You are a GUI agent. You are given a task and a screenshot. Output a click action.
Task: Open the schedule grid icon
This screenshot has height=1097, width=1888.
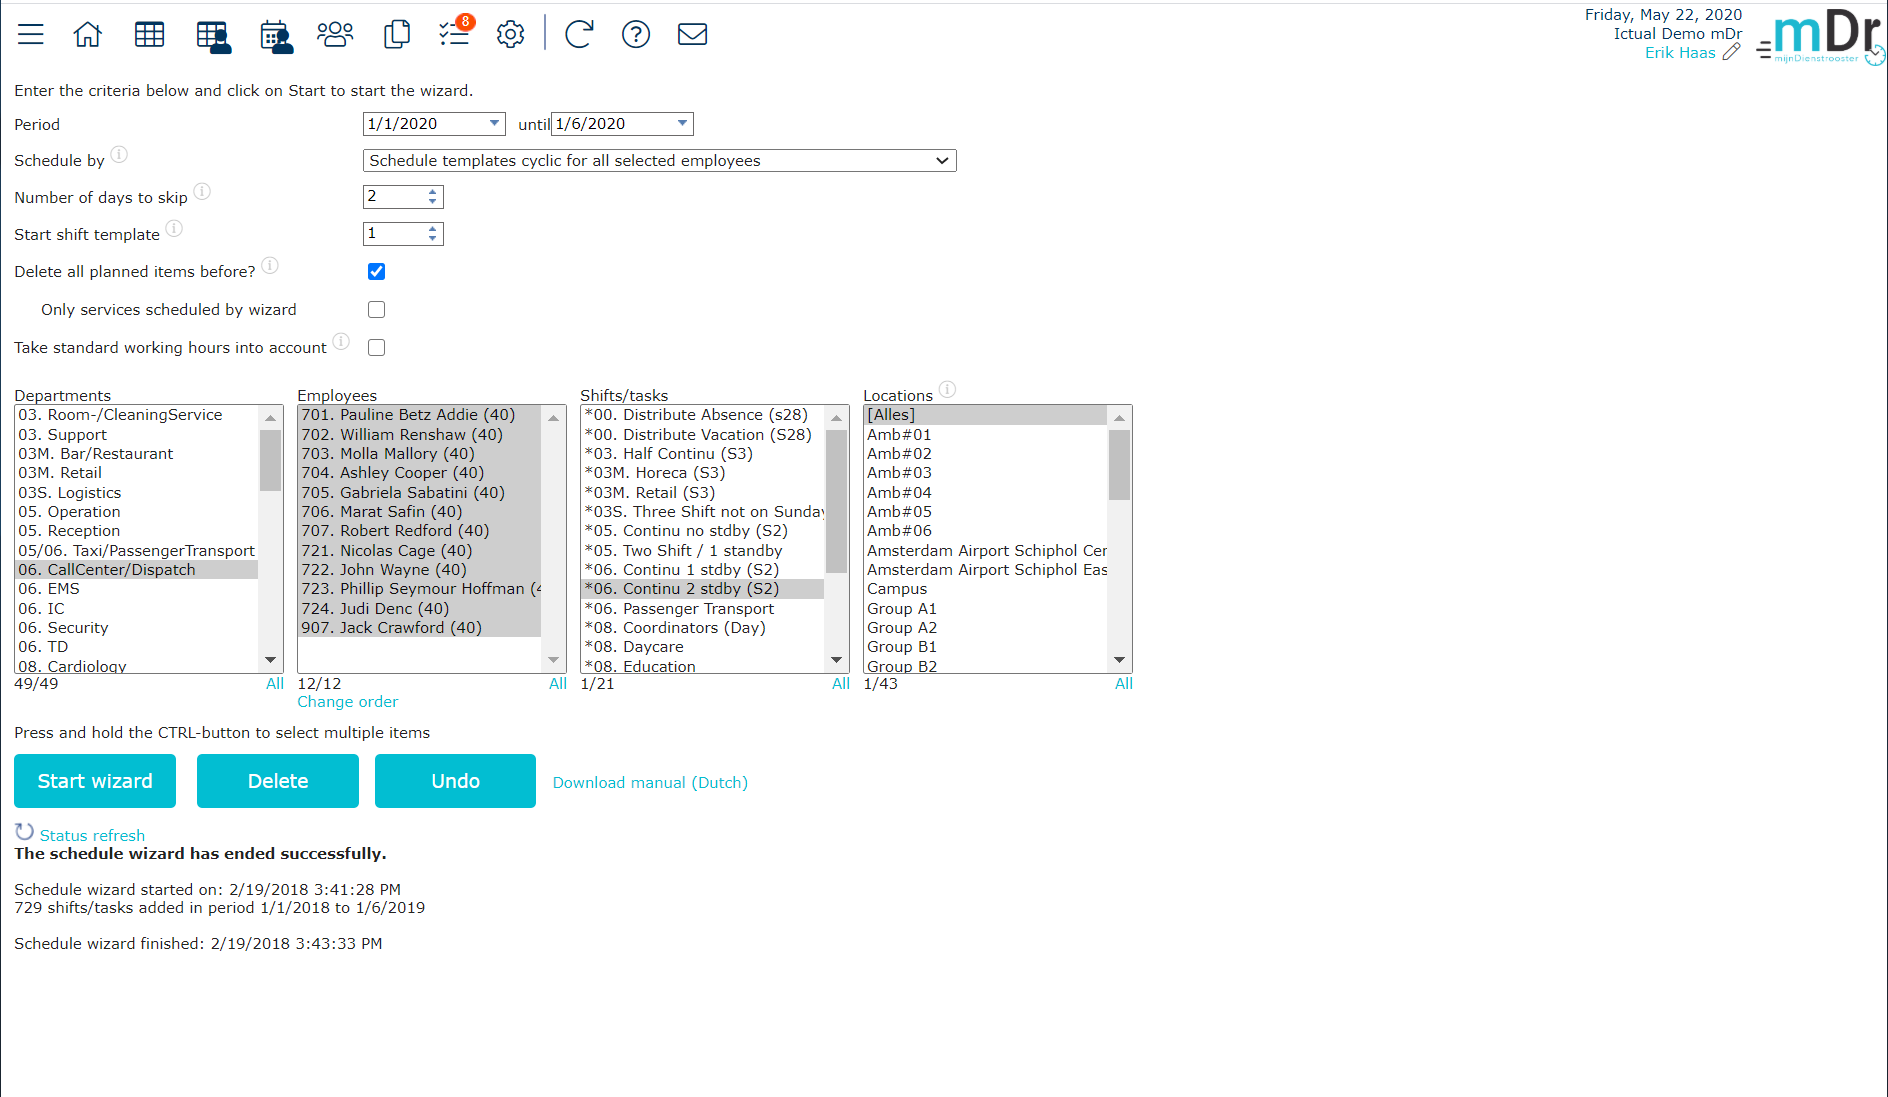(149, 34)
